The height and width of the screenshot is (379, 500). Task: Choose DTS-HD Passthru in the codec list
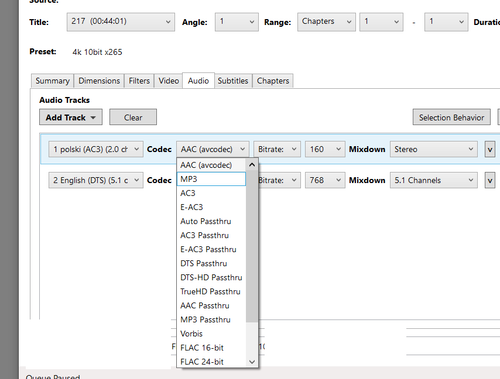[x=211, y=277]
